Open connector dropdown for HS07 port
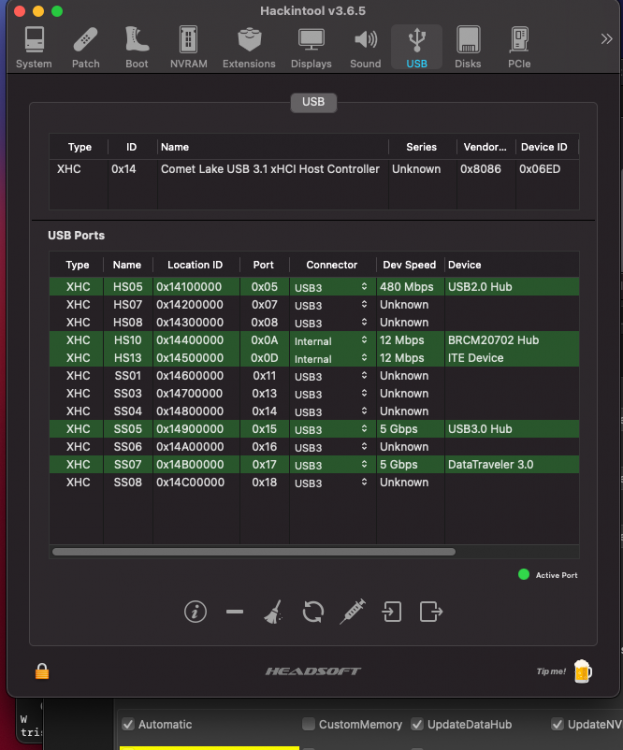623x750 pixels. point(331,305)
